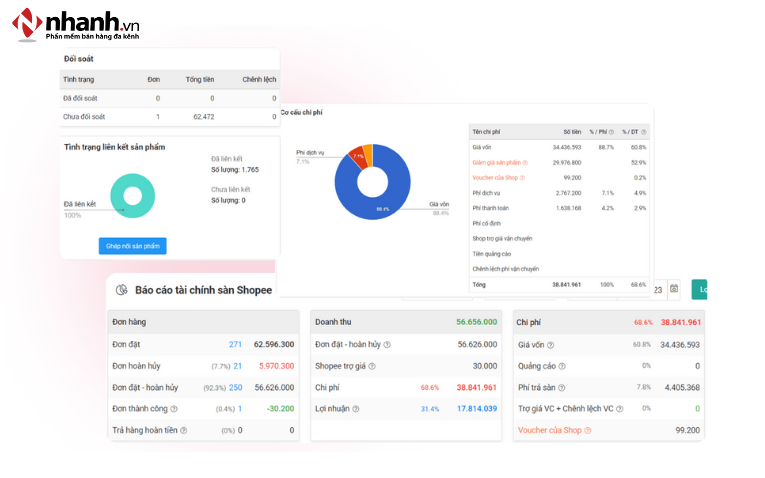Open the 21 Đơn hoàn hủy link
The width and height of the screenshot is (765, 478).
(237, 366)
